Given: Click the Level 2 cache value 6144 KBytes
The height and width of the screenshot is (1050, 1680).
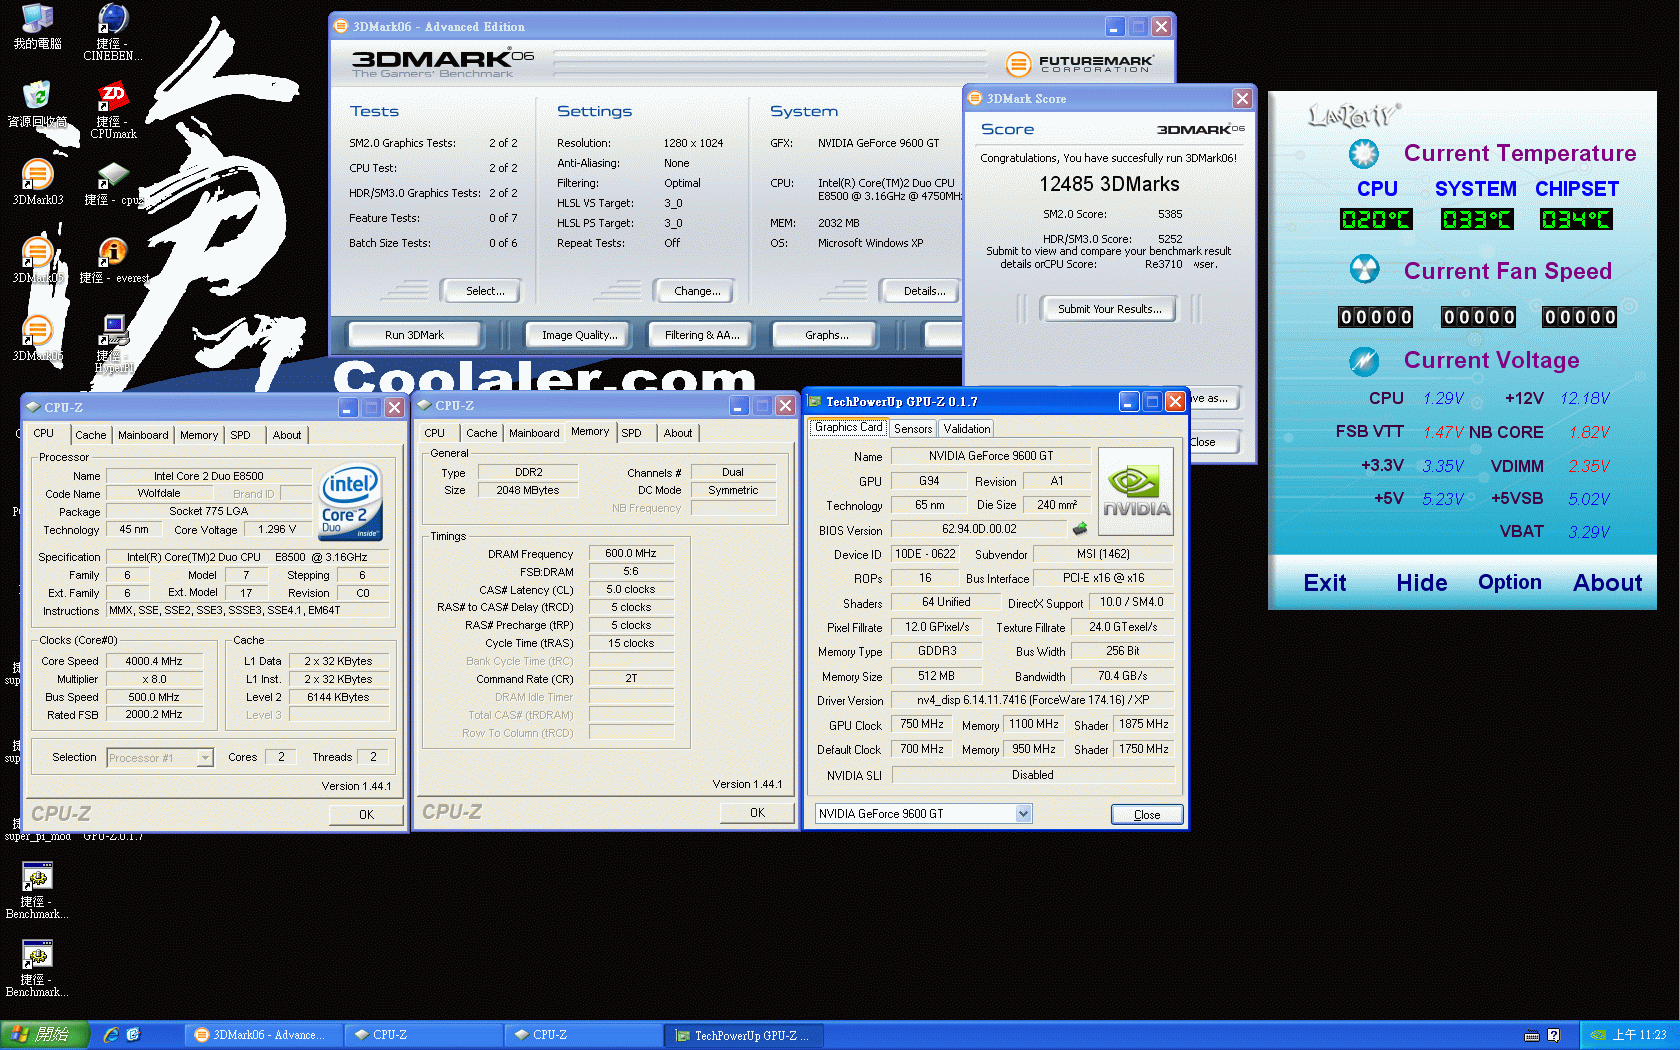Looking at the screenshot, I should 338,697.
